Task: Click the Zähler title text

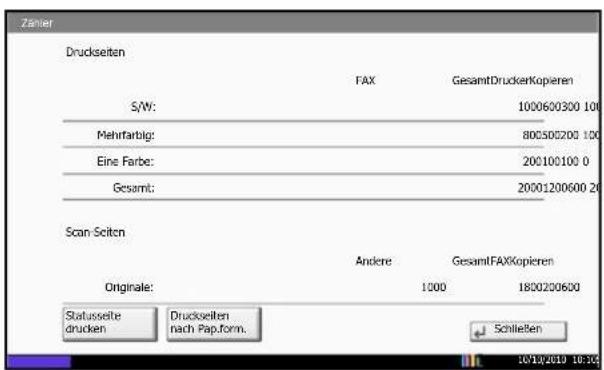Action: 37,23
